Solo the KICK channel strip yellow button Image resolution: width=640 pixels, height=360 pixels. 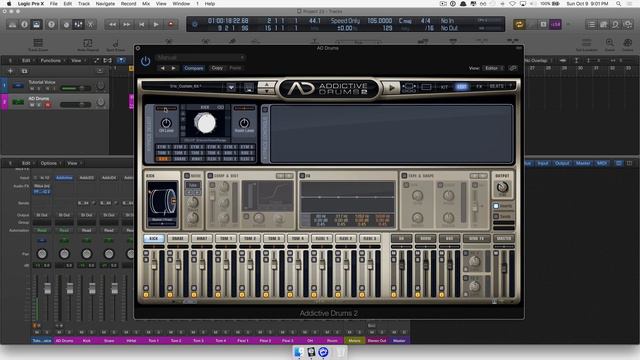(x=146, y=294)
